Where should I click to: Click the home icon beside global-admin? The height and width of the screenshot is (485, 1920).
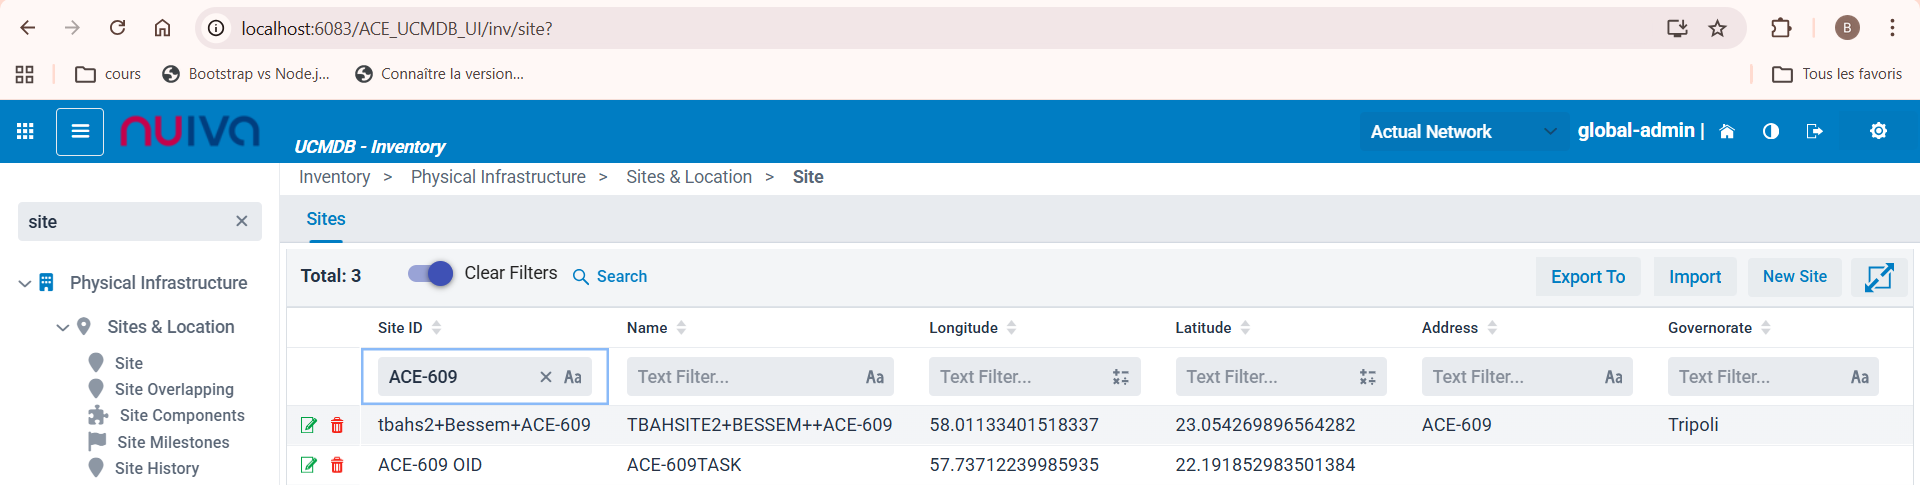(1727, 132)
